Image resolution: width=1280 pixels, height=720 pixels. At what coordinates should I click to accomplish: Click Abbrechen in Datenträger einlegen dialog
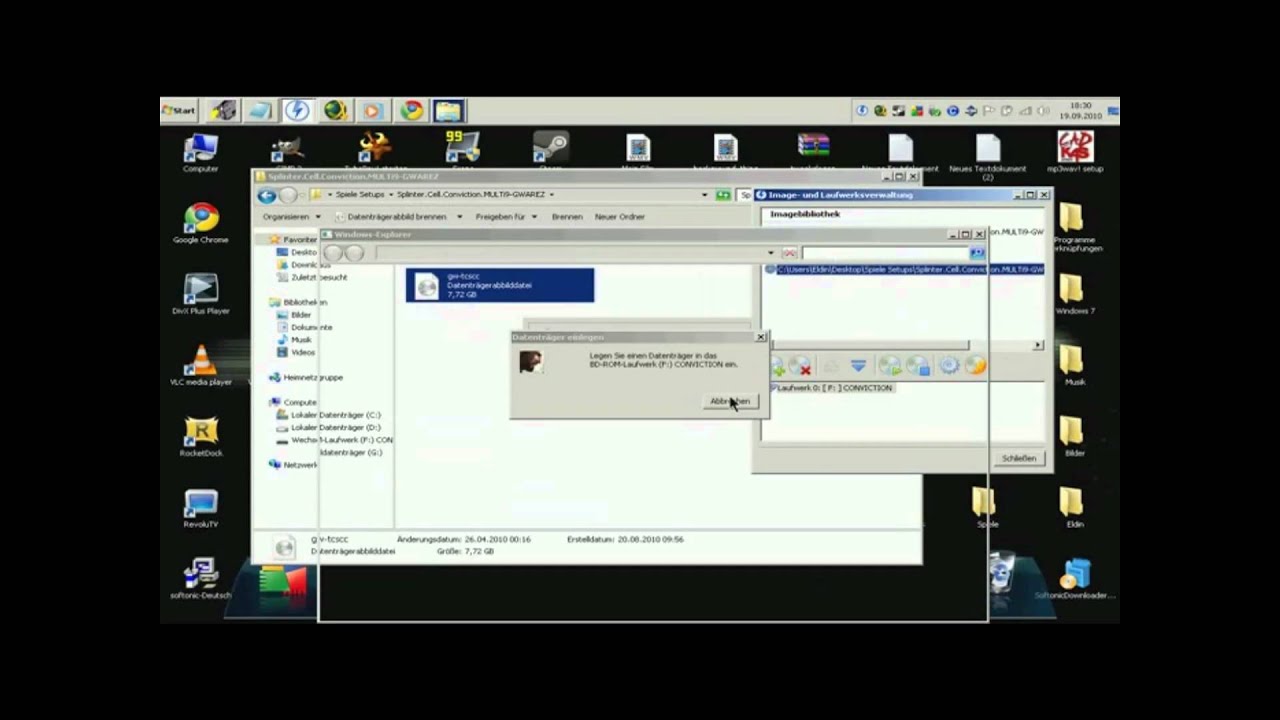pyautogui.click(x=730, y=401)
